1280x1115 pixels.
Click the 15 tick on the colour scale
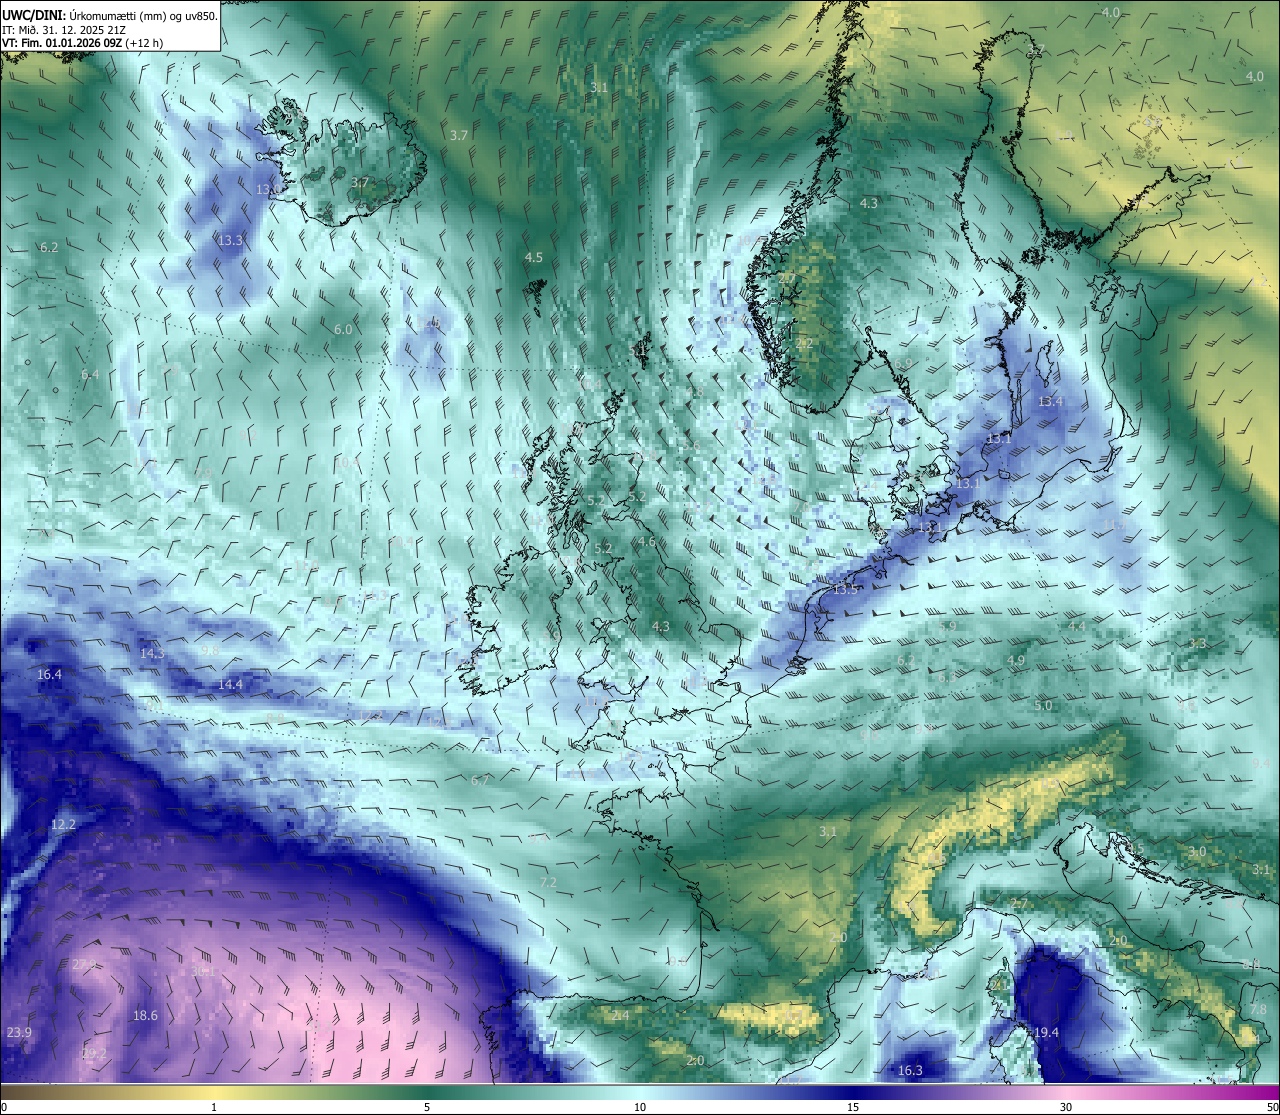point(853,1107)
